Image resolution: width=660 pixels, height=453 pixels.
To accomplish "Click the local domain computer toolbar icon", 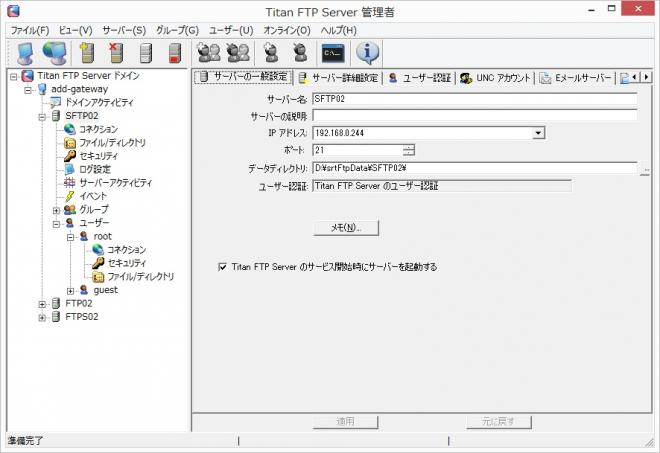I will pos(25,53).
